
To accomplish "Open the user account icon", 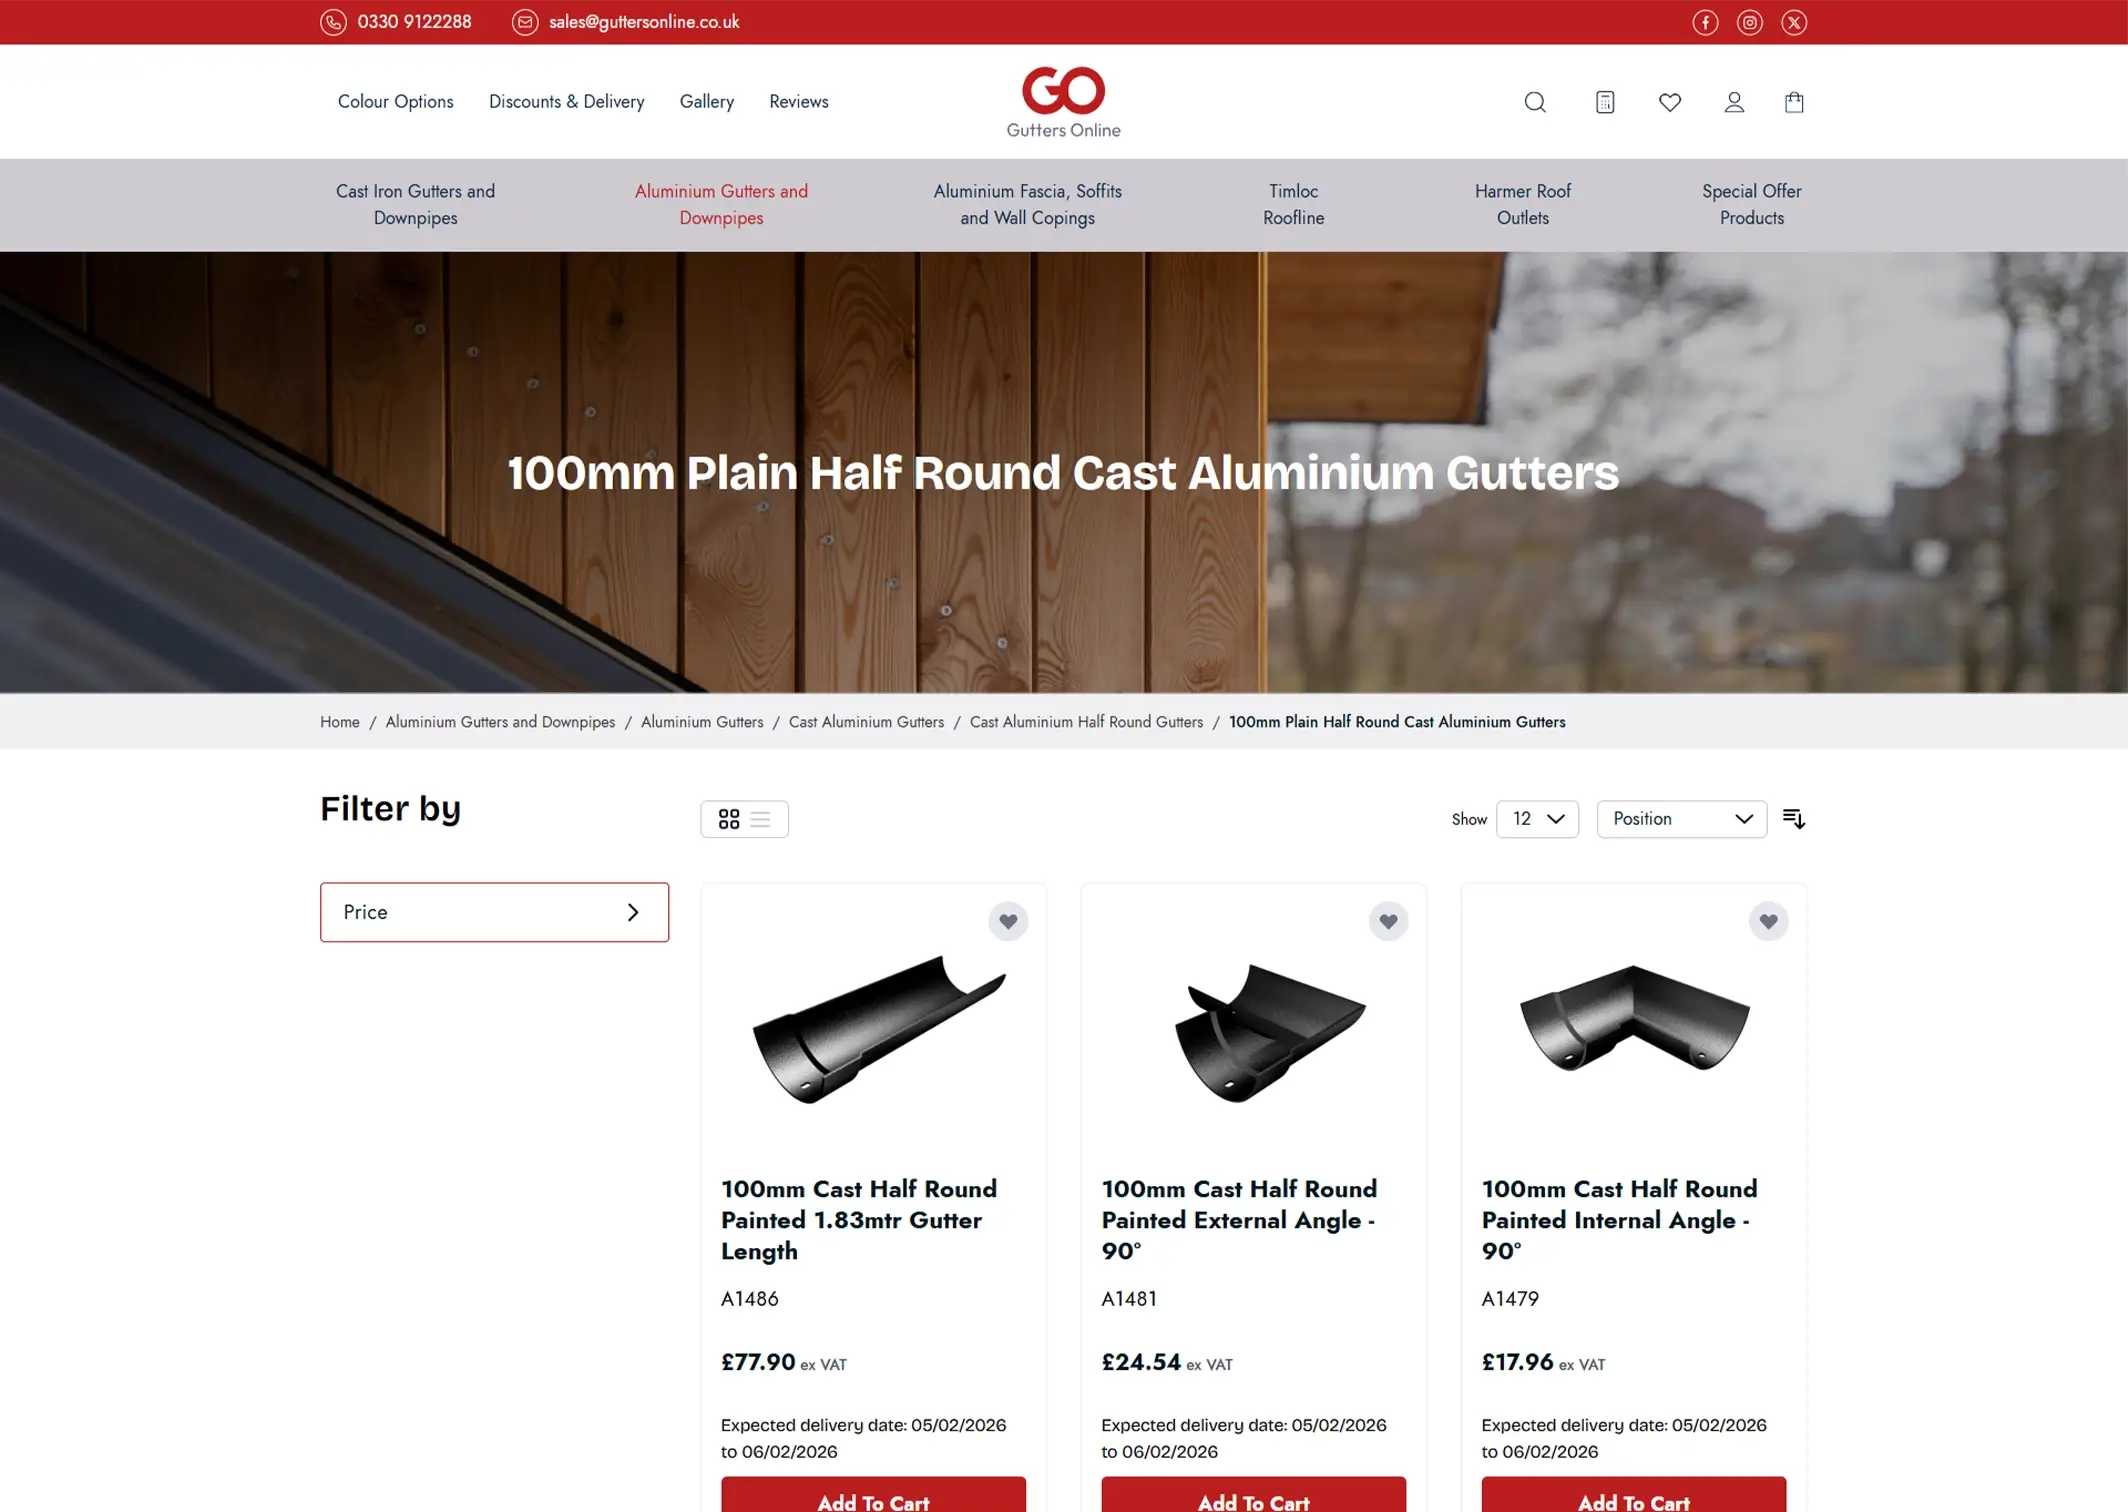I will (1734, 102).
